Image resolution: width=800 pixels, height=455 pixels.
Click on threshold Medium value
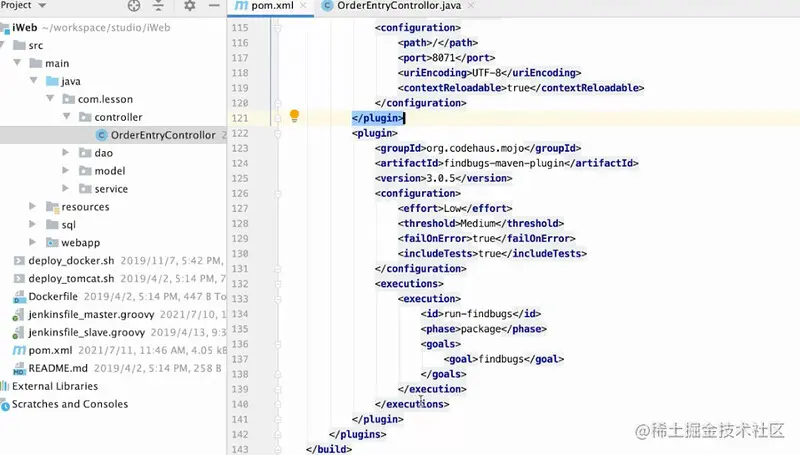click(478, 223)
